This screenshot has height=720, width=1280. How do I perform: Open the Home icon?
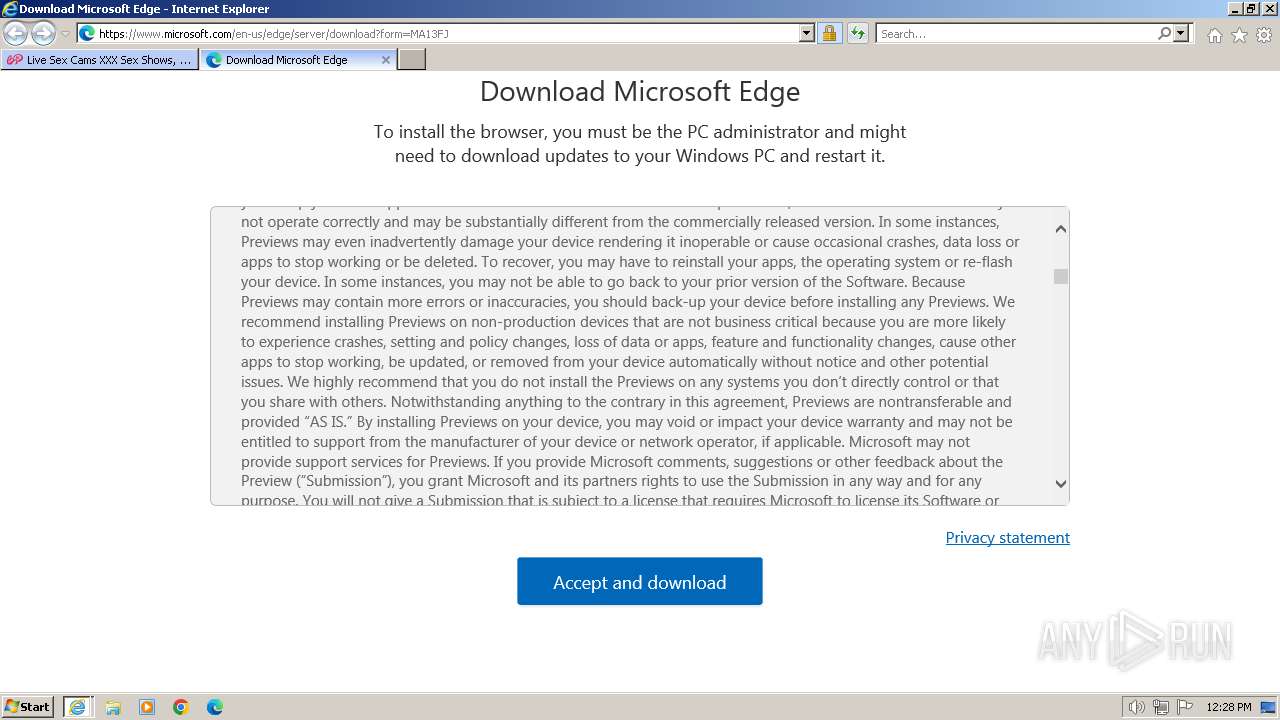click(x=1214, y=35)
